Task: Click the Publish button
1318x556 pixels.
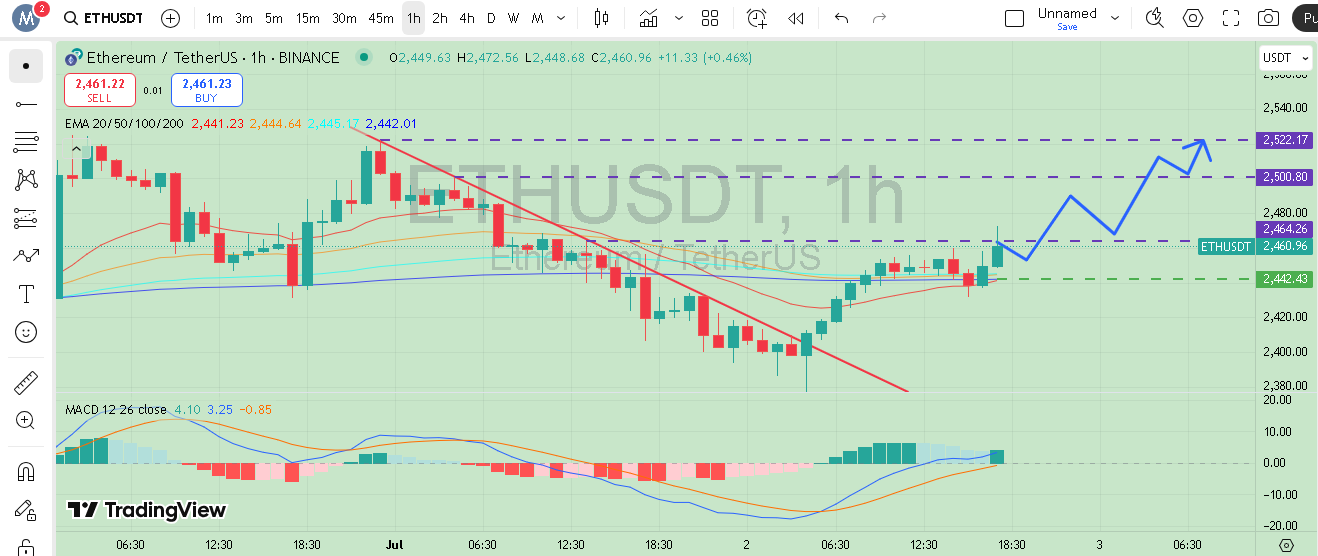Action: coord(1304,18)
